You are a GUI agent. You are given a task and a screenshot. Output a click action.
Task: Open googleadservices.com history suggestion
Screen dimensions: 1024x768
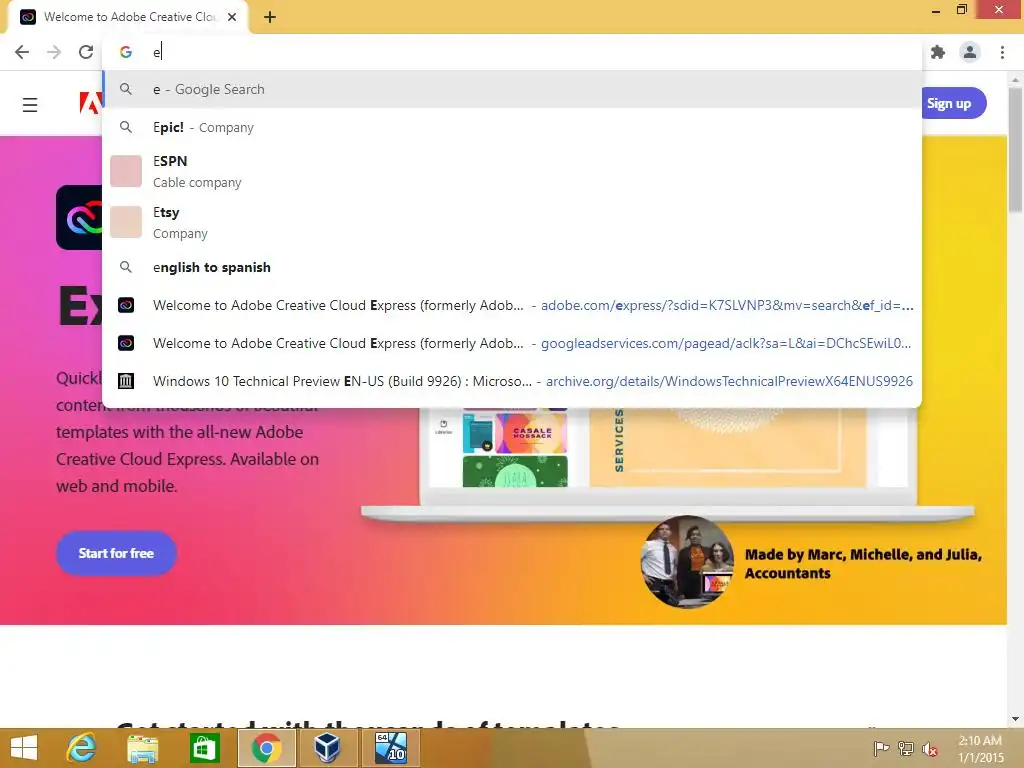[512, 343]
